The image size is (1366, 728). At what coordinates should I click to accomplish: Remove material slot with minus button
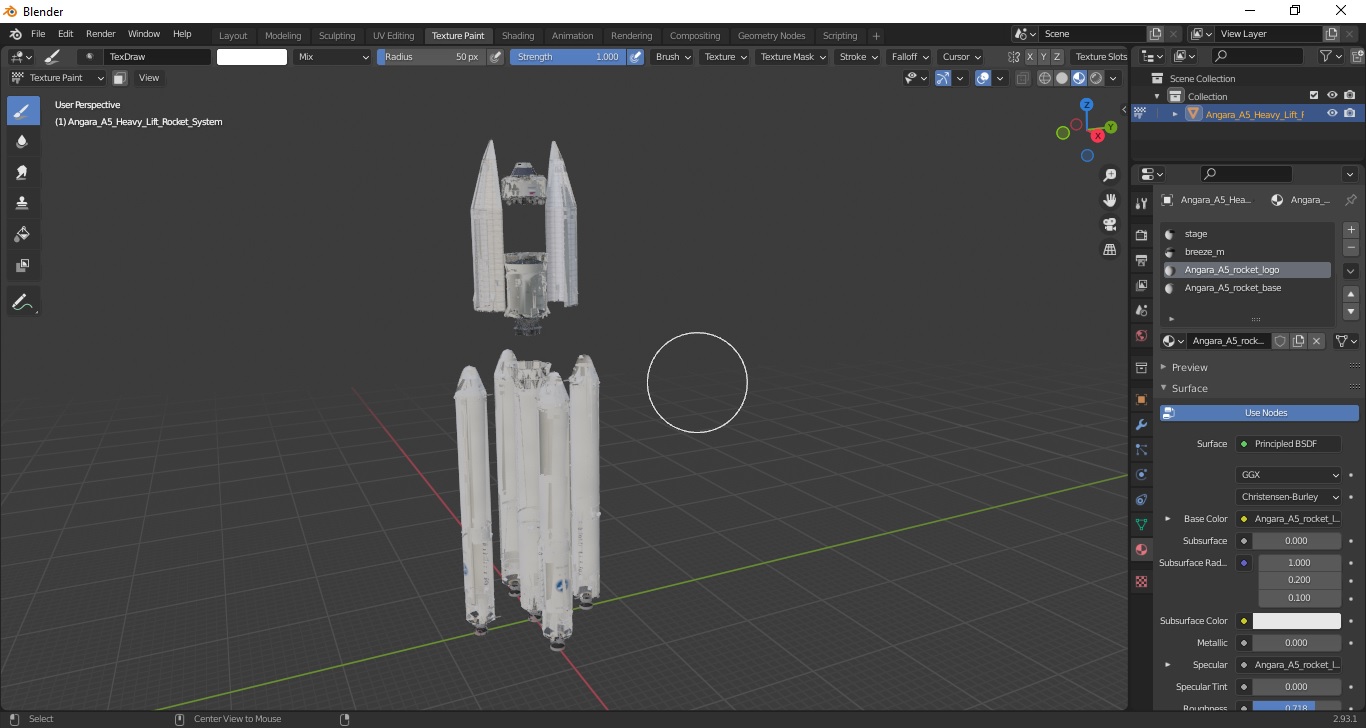tap(1351, 247)
